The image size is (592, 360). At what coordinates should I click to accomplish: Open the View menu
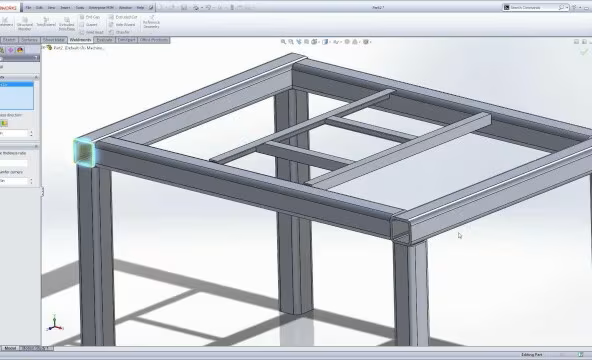(51, 8)
